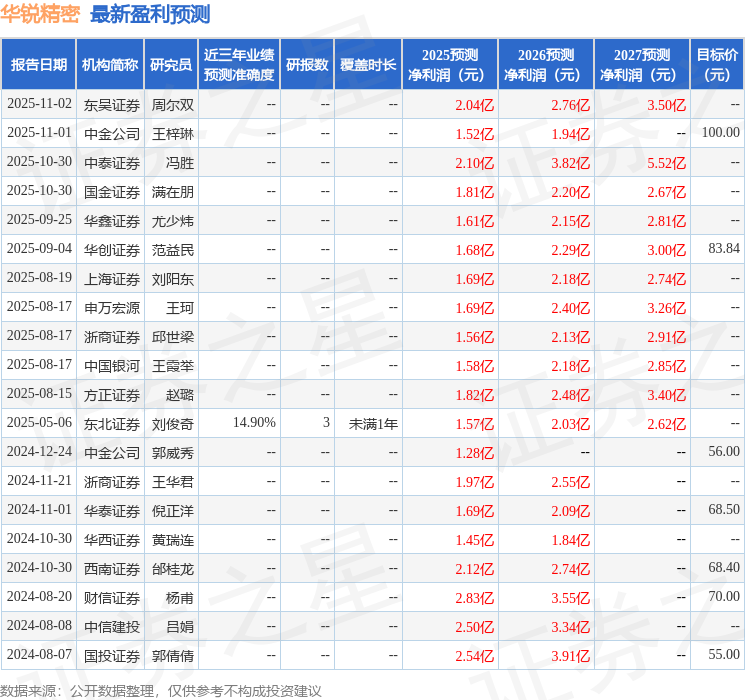Image resolution: width=745 pixels, height=700 pixels.
Task: Click the 3.82亿 forecast value
Action: click(571, 163)
